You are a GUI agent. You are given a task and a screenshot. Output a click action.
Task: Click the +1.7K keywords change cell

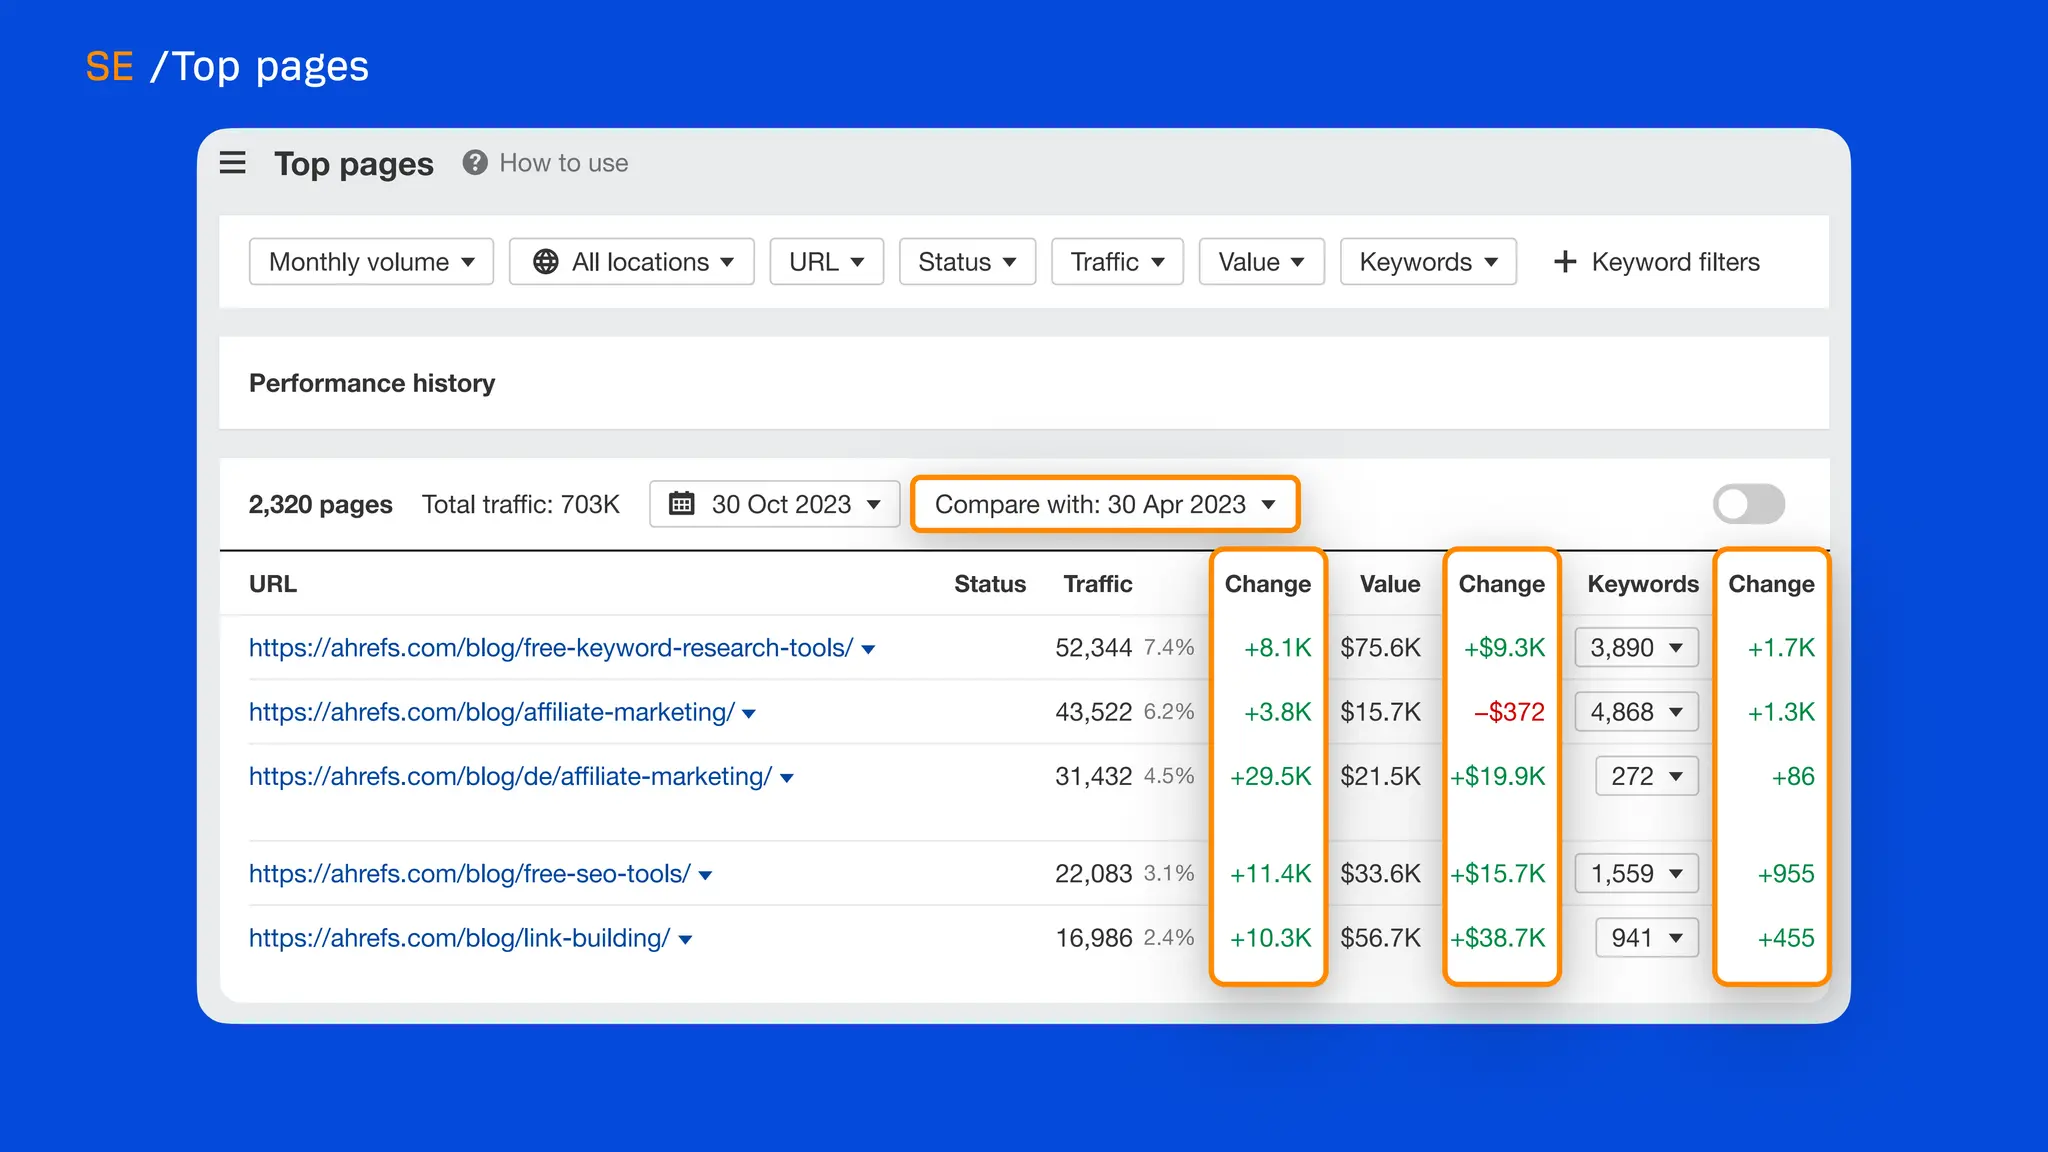click(1781, 648)
